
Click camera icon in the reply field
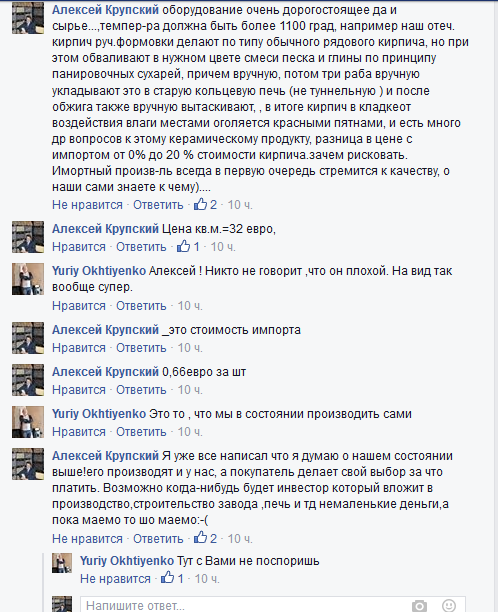419,606
